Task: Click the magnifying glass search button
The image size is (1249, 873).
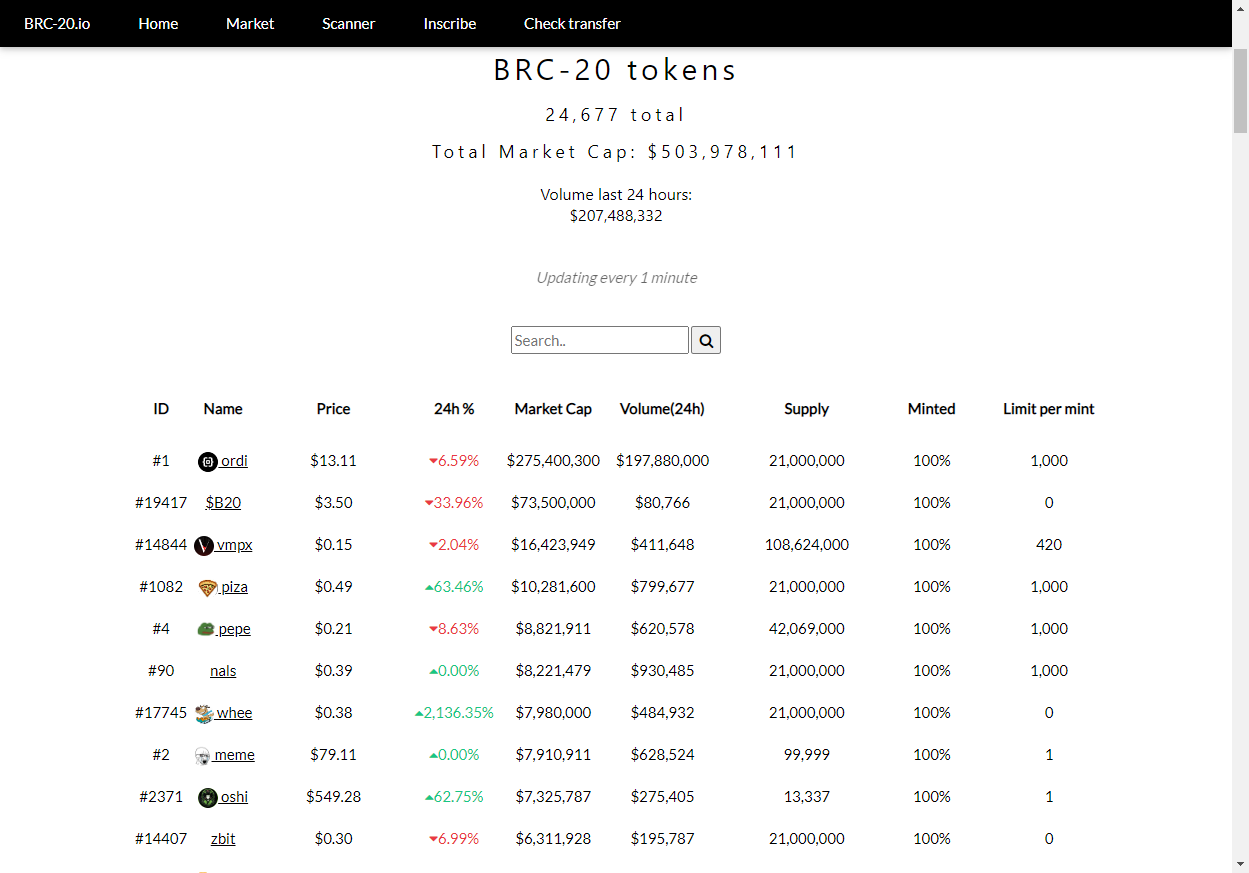Action: click(x=706, y=340)
